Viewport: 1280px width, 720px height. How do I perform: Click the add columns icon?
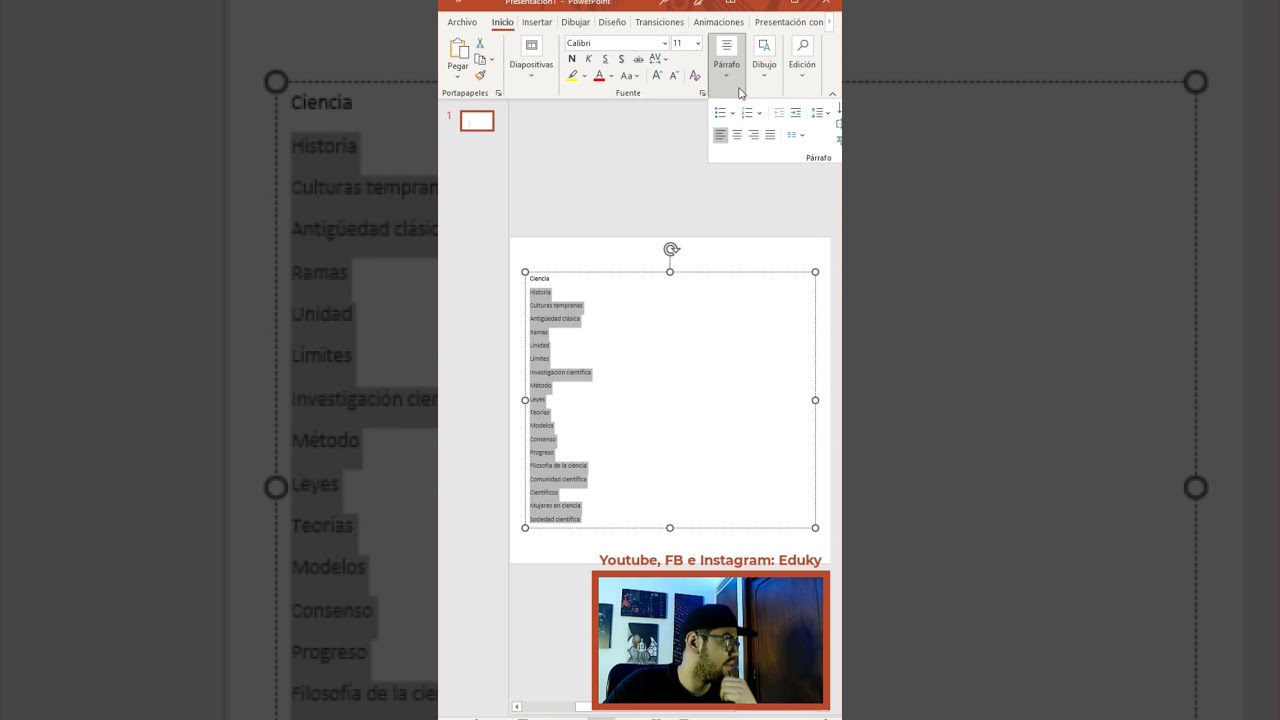793,135
